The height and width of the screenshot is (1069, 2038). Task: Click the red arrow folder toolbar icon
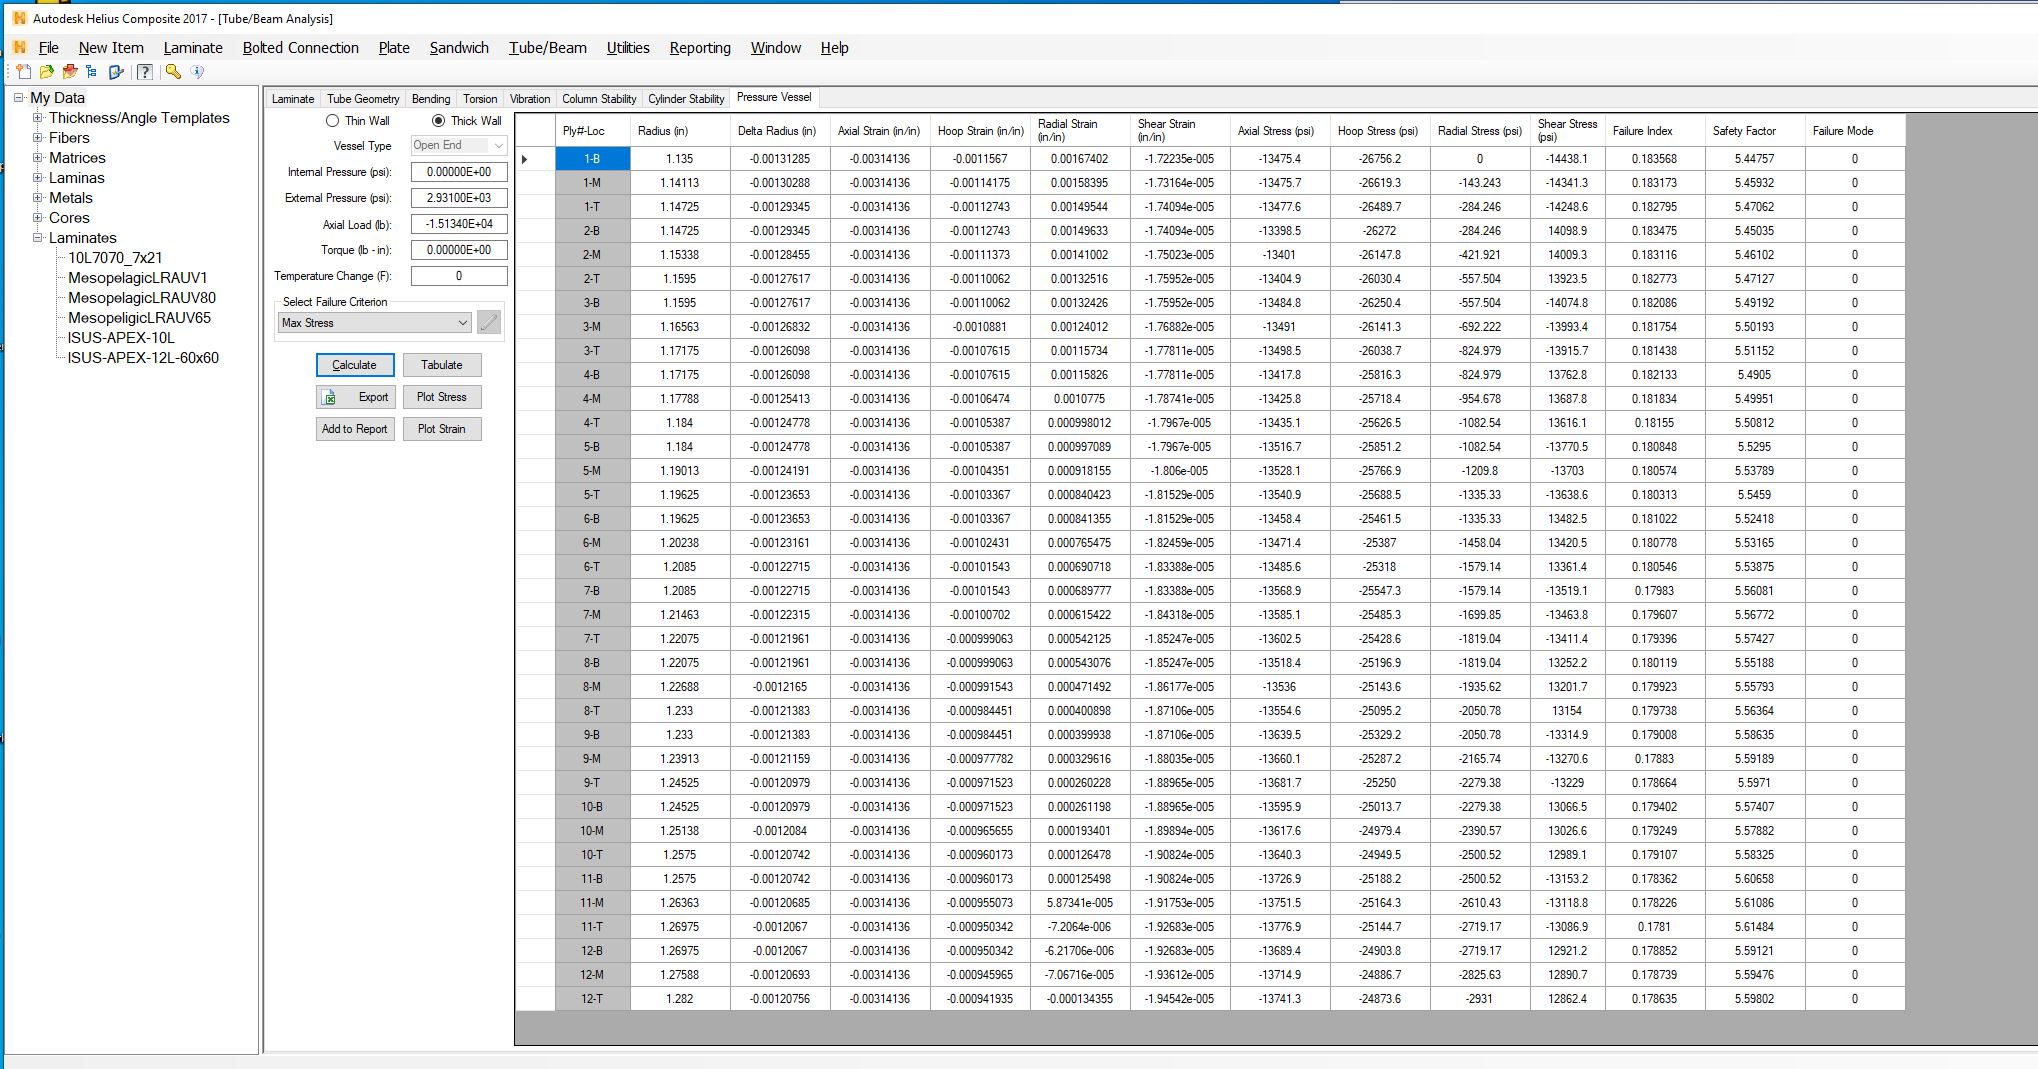[70, 72]
